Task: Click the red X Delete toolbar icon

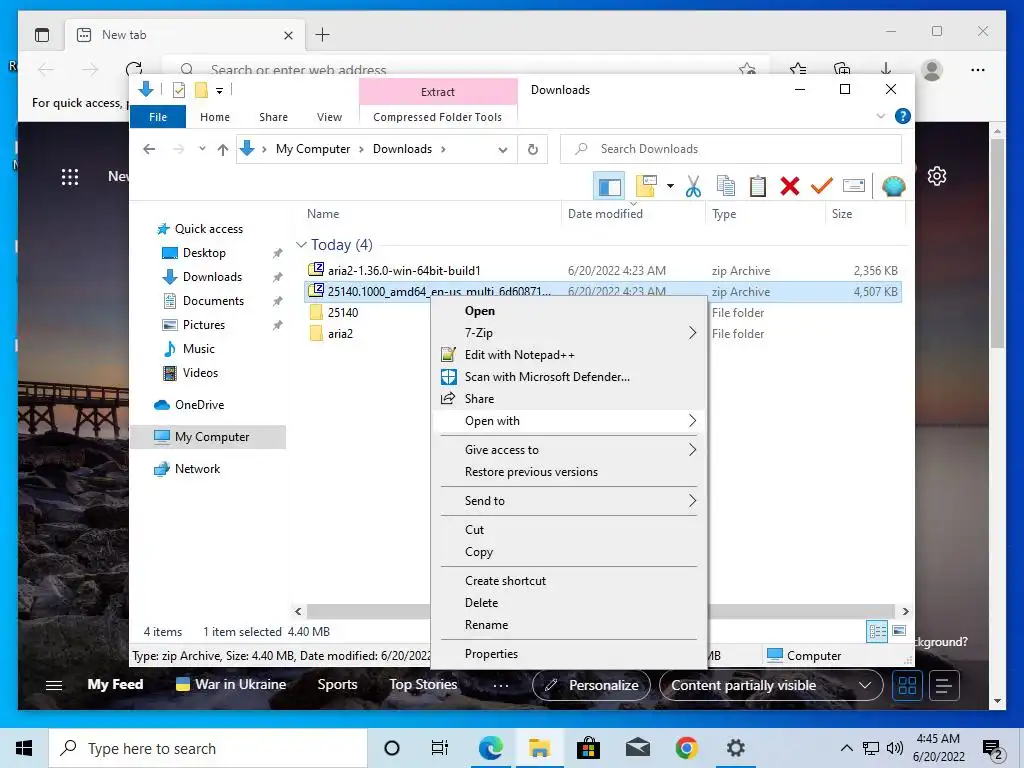Action: click(x=790, y=187)
